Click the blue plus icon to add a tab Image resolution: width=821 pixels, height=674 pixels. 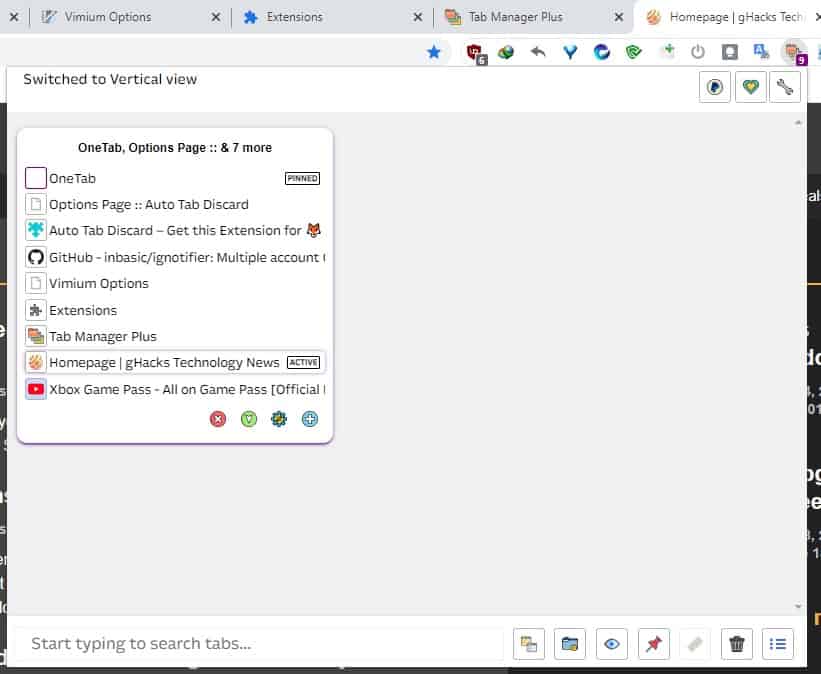point(310,419)
